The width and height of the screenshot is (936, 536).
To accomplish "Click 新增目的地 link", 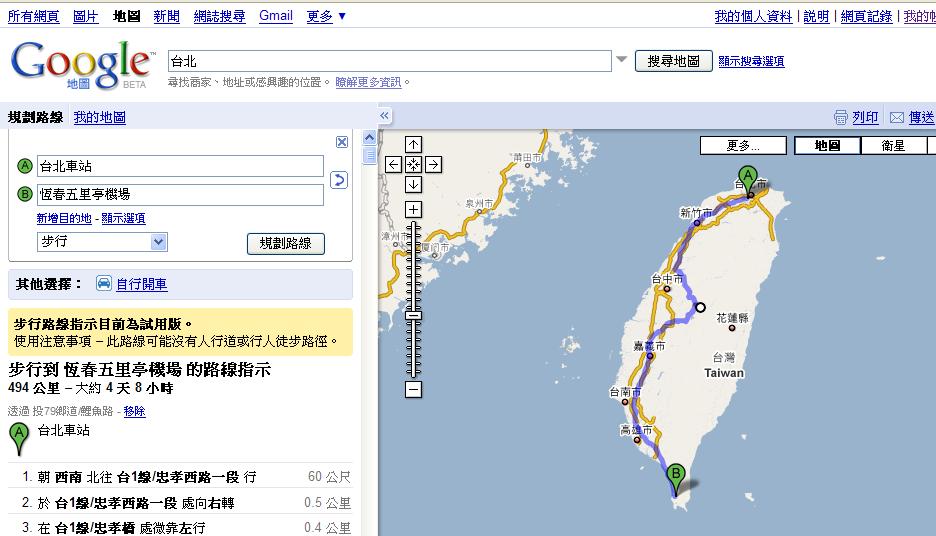I will [x=64, y=218].
